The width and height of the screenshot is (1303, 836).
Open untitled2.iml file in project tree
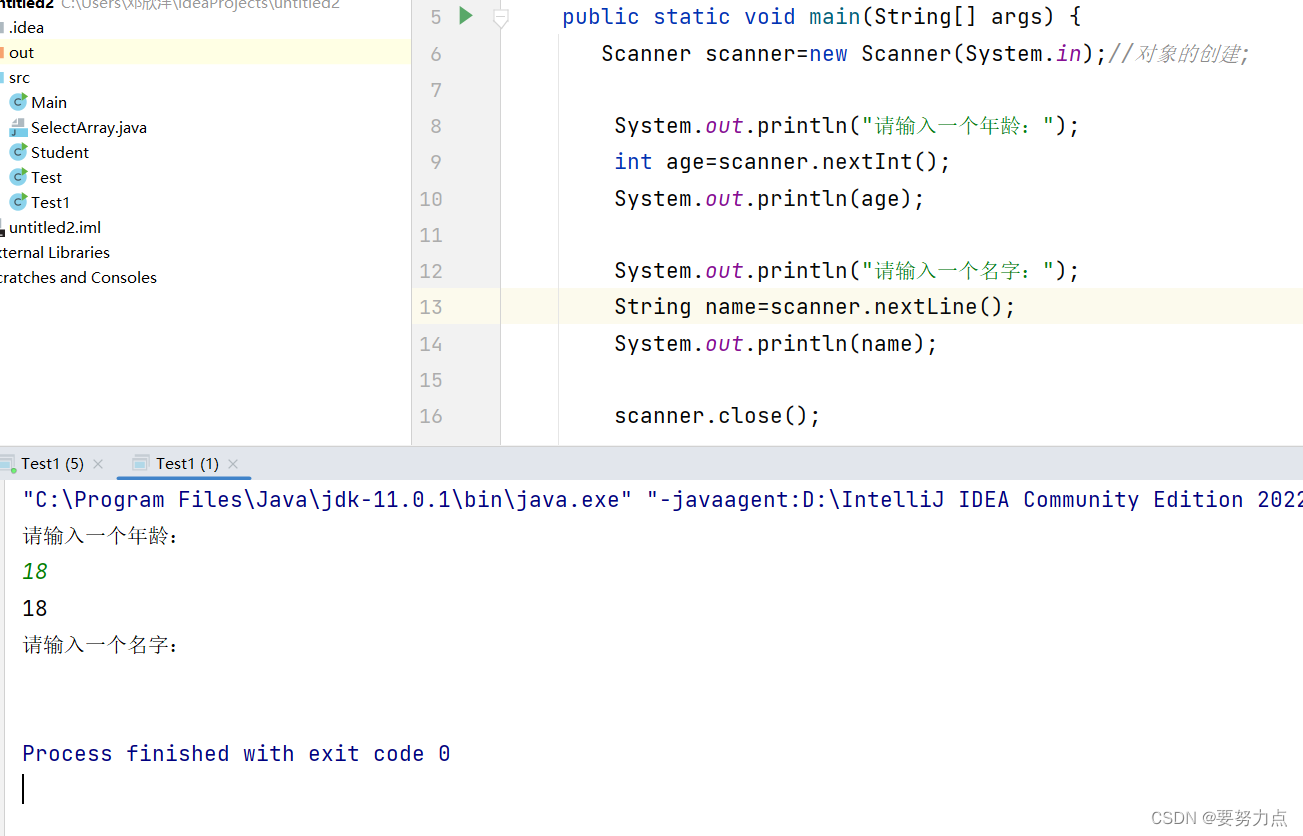pos(55,227)
